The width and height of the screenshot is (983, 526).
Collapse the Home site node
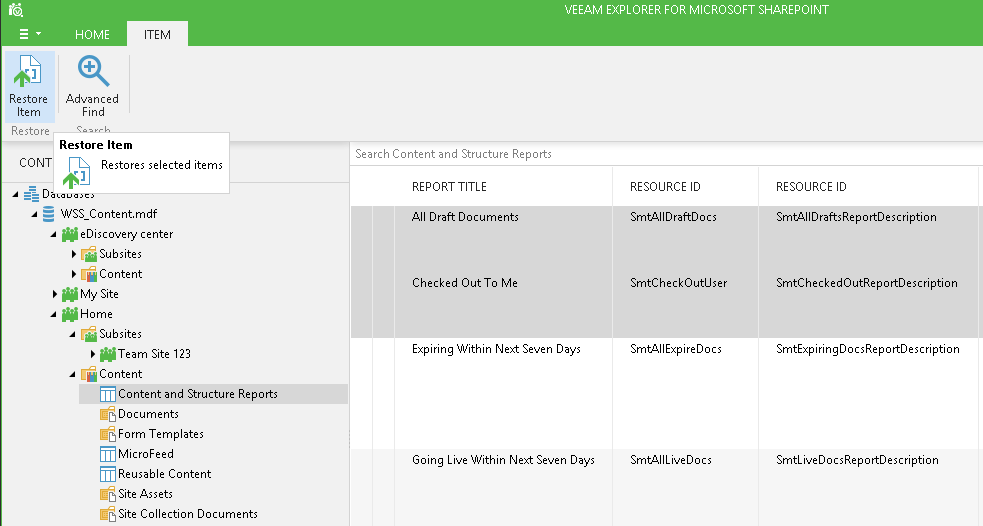click(55, 314)
